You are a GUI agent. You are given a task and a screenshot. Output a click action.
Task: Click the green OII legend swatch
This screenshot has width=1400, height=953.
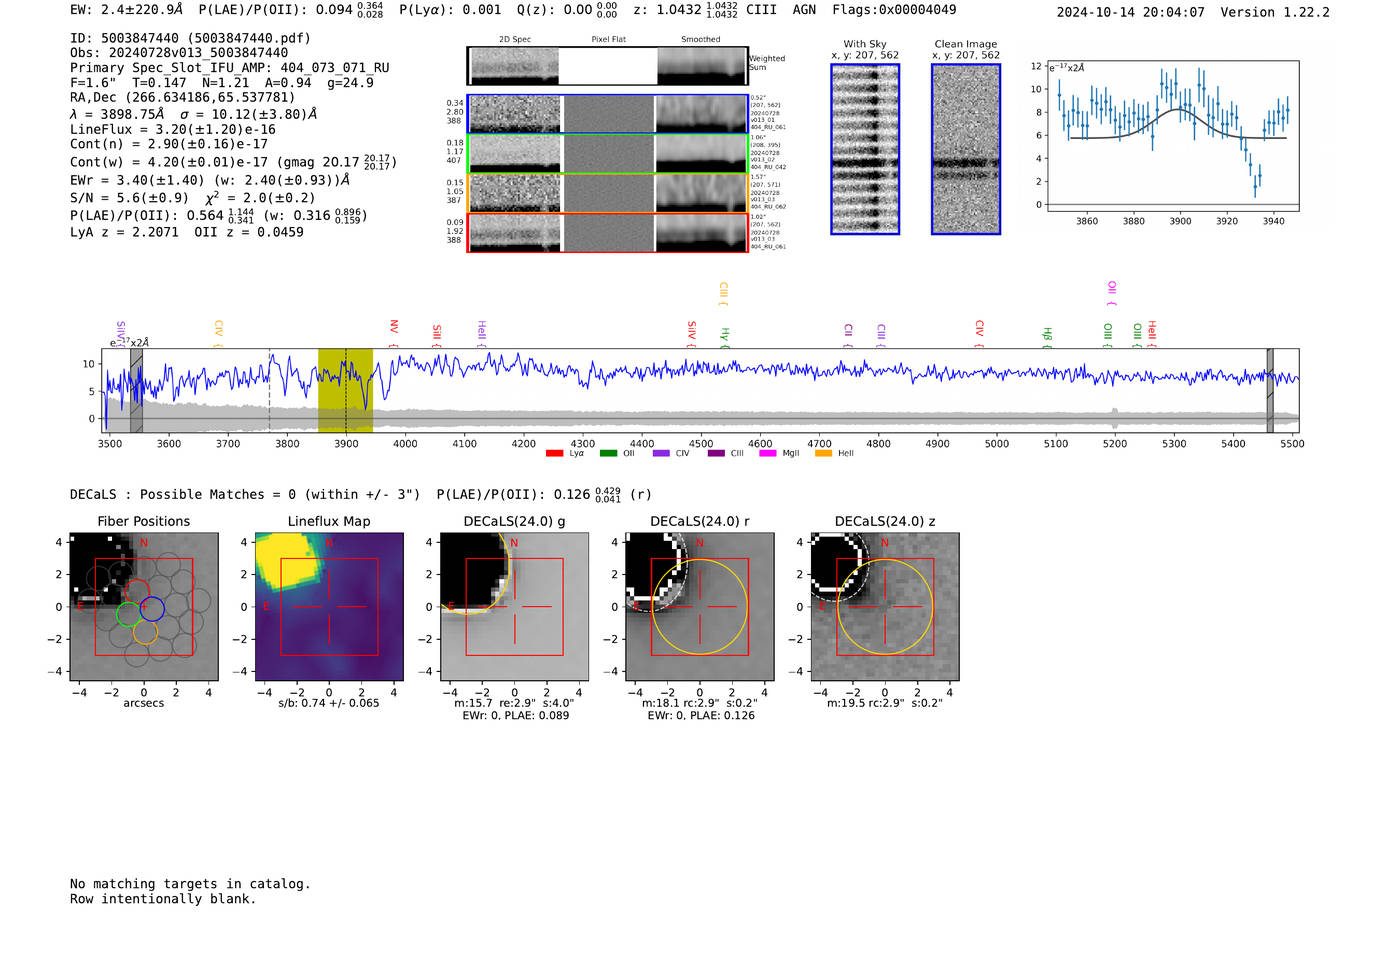608,454
